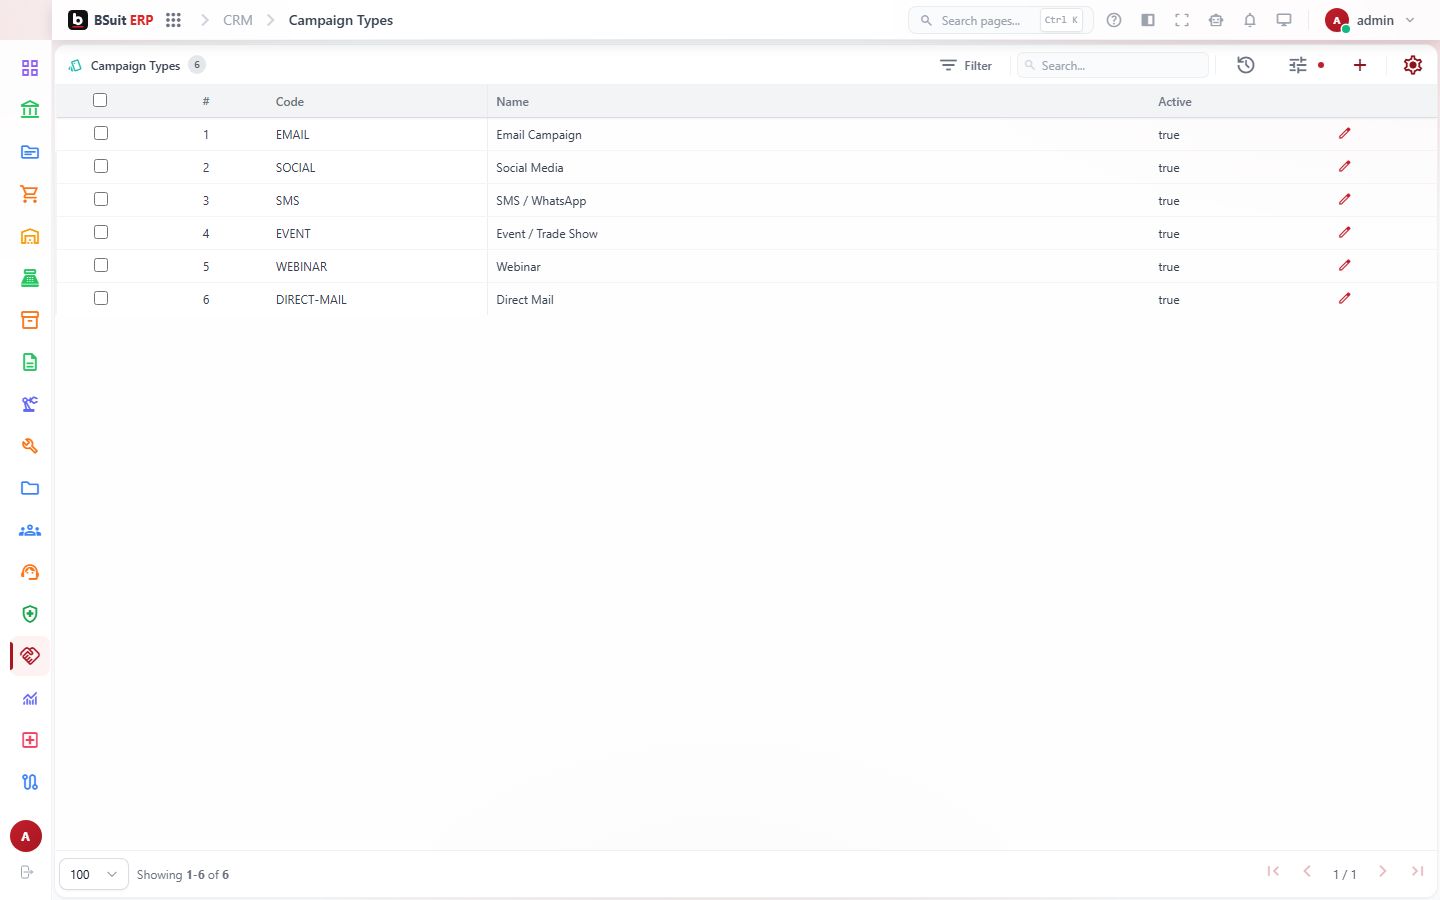Edit the Email Campaign row
The height and width of the screenshot is (900, 1440).
[1345, 133]
